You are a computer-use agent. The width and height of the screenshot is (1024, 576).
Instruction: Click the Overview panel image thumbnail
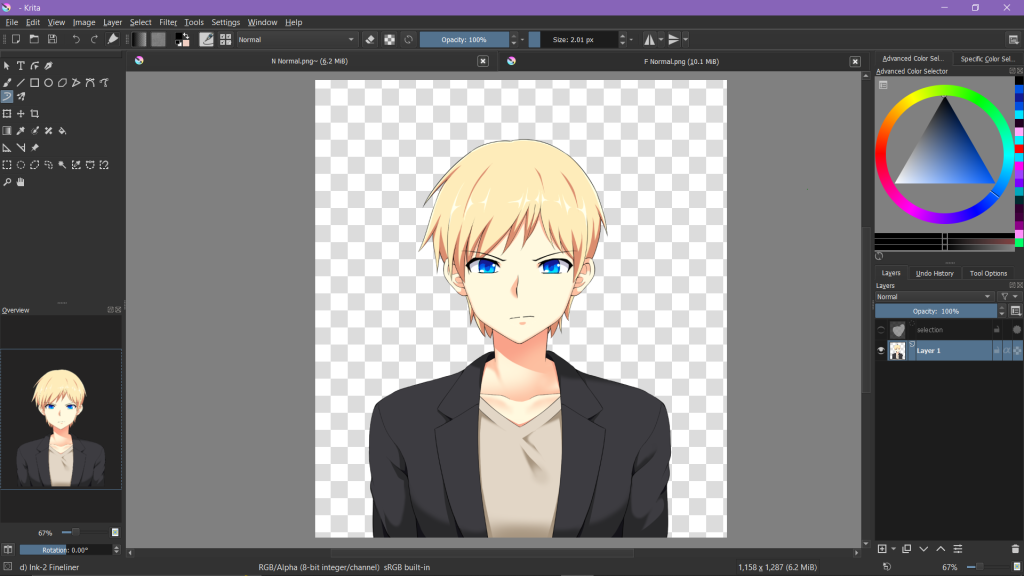click(x=61, y=418)
